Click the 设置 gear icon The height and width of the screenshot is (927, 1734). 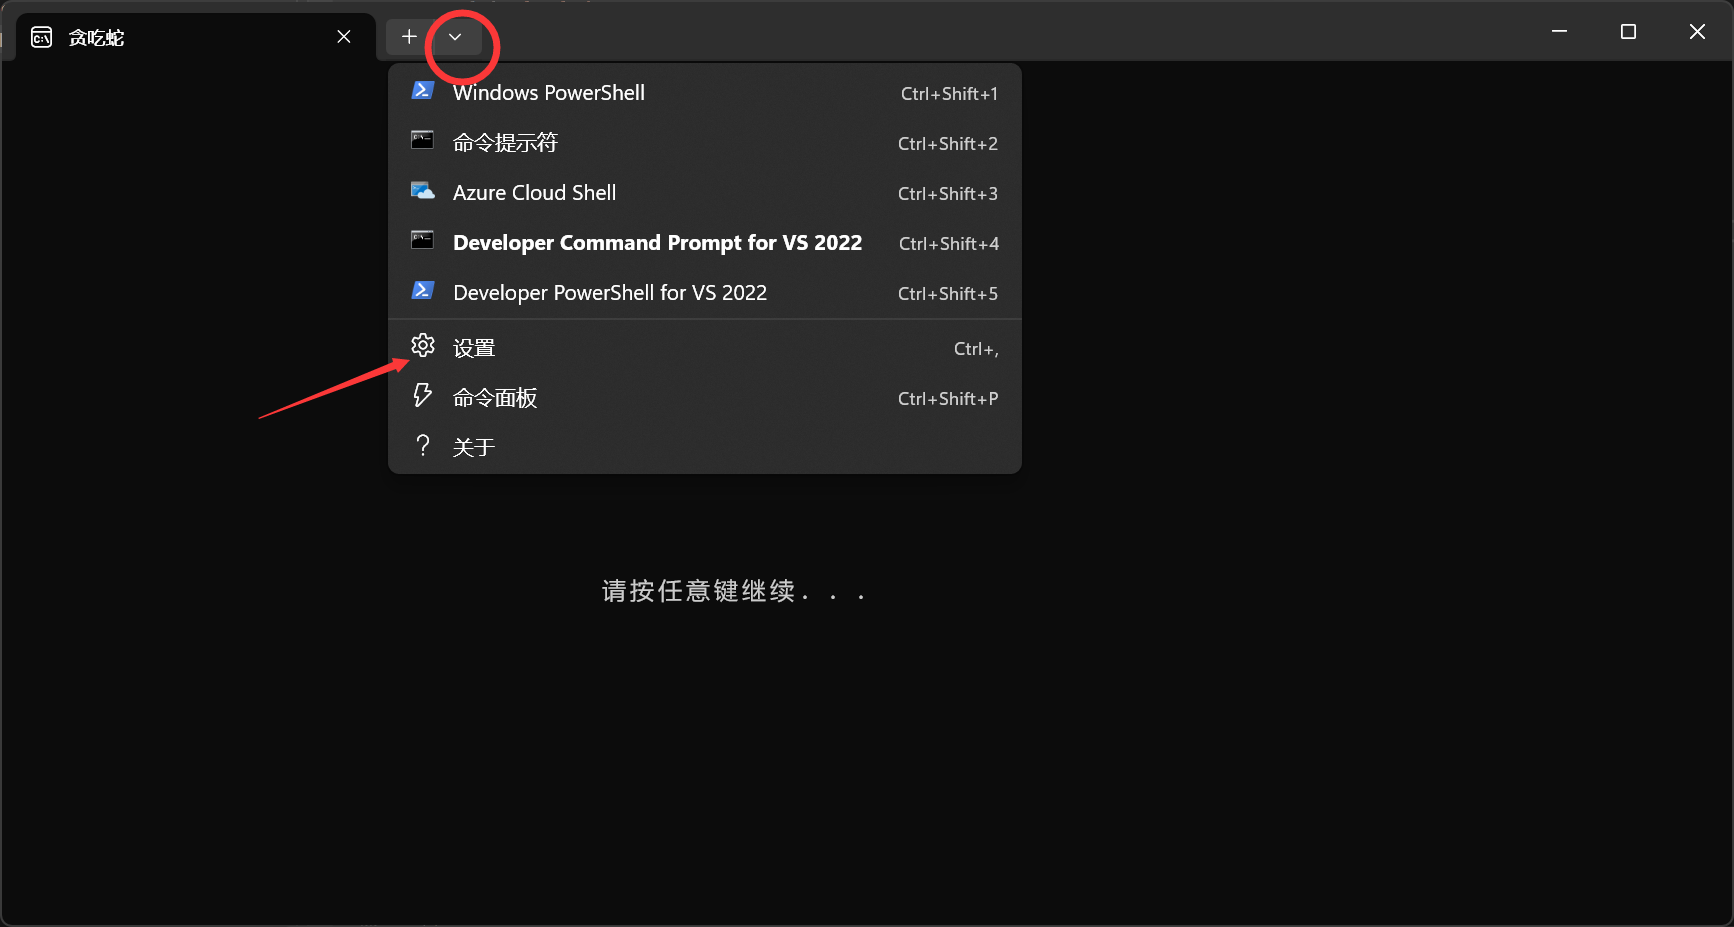(x=423, y=346)
